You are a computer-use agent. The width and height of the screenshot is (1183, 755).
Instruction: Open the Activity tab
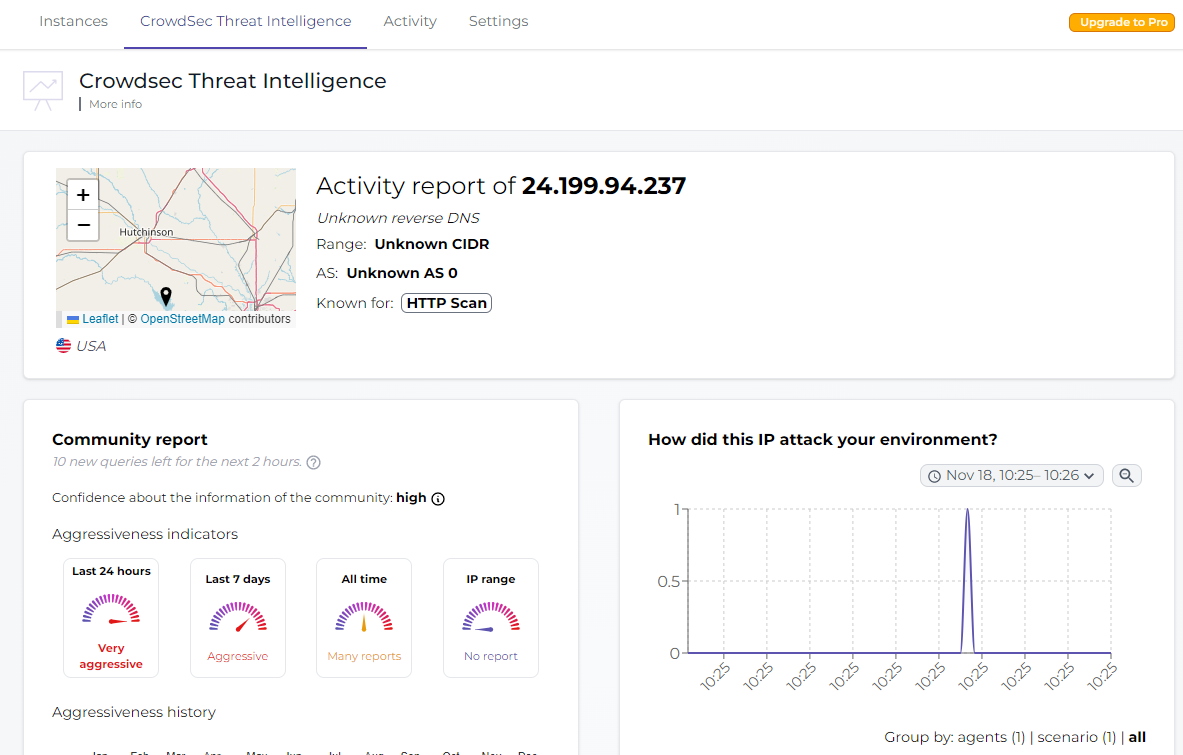410,21
